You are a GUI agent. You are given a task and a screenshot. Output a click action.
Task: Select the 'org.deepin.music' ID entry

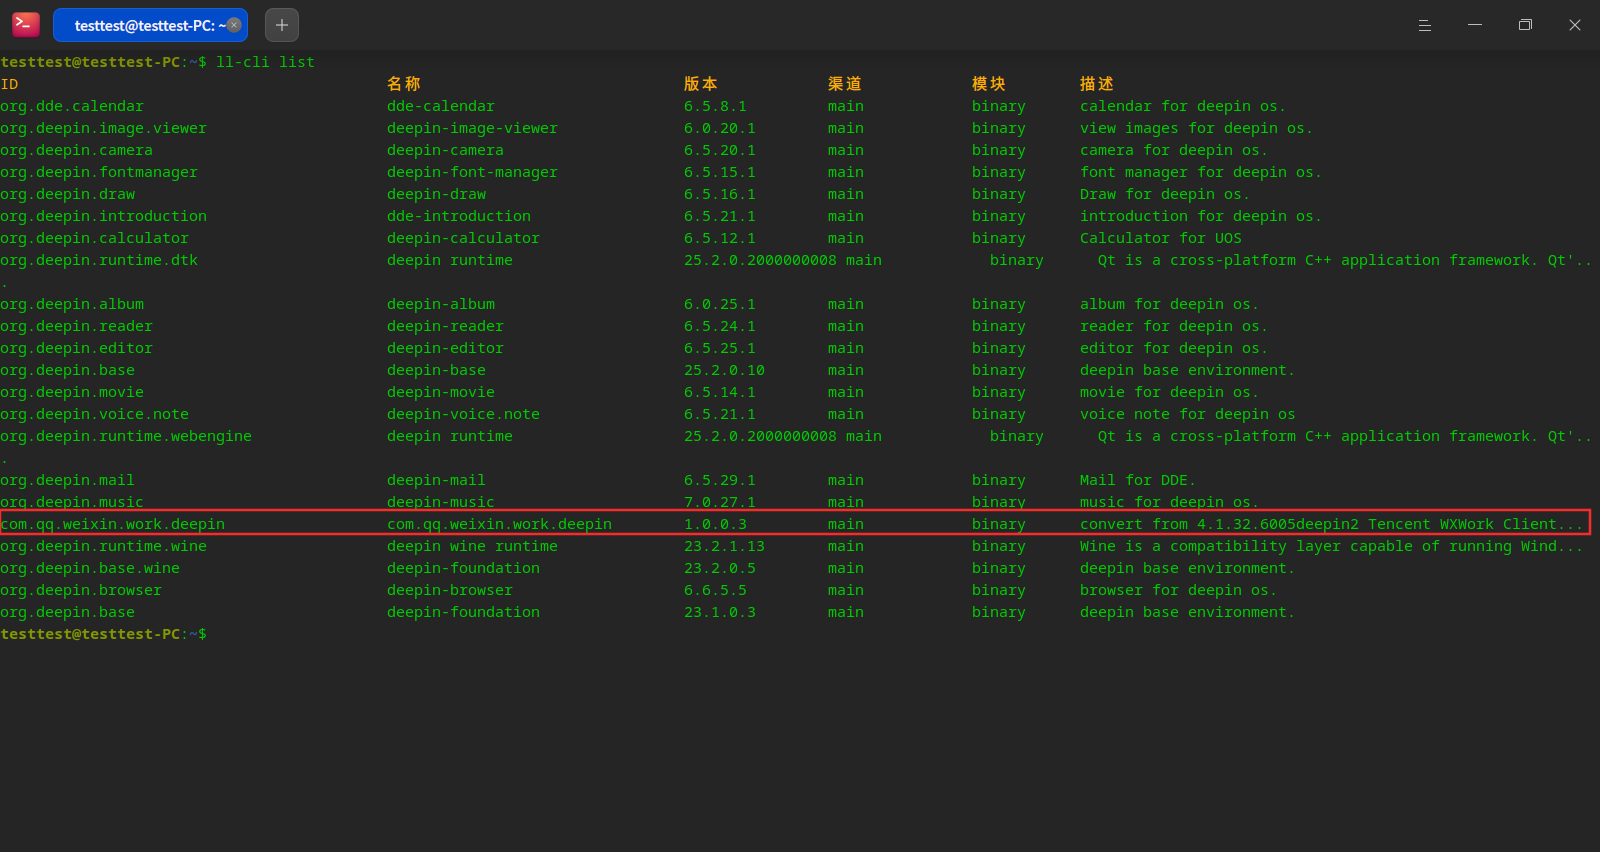click(72, 502)
